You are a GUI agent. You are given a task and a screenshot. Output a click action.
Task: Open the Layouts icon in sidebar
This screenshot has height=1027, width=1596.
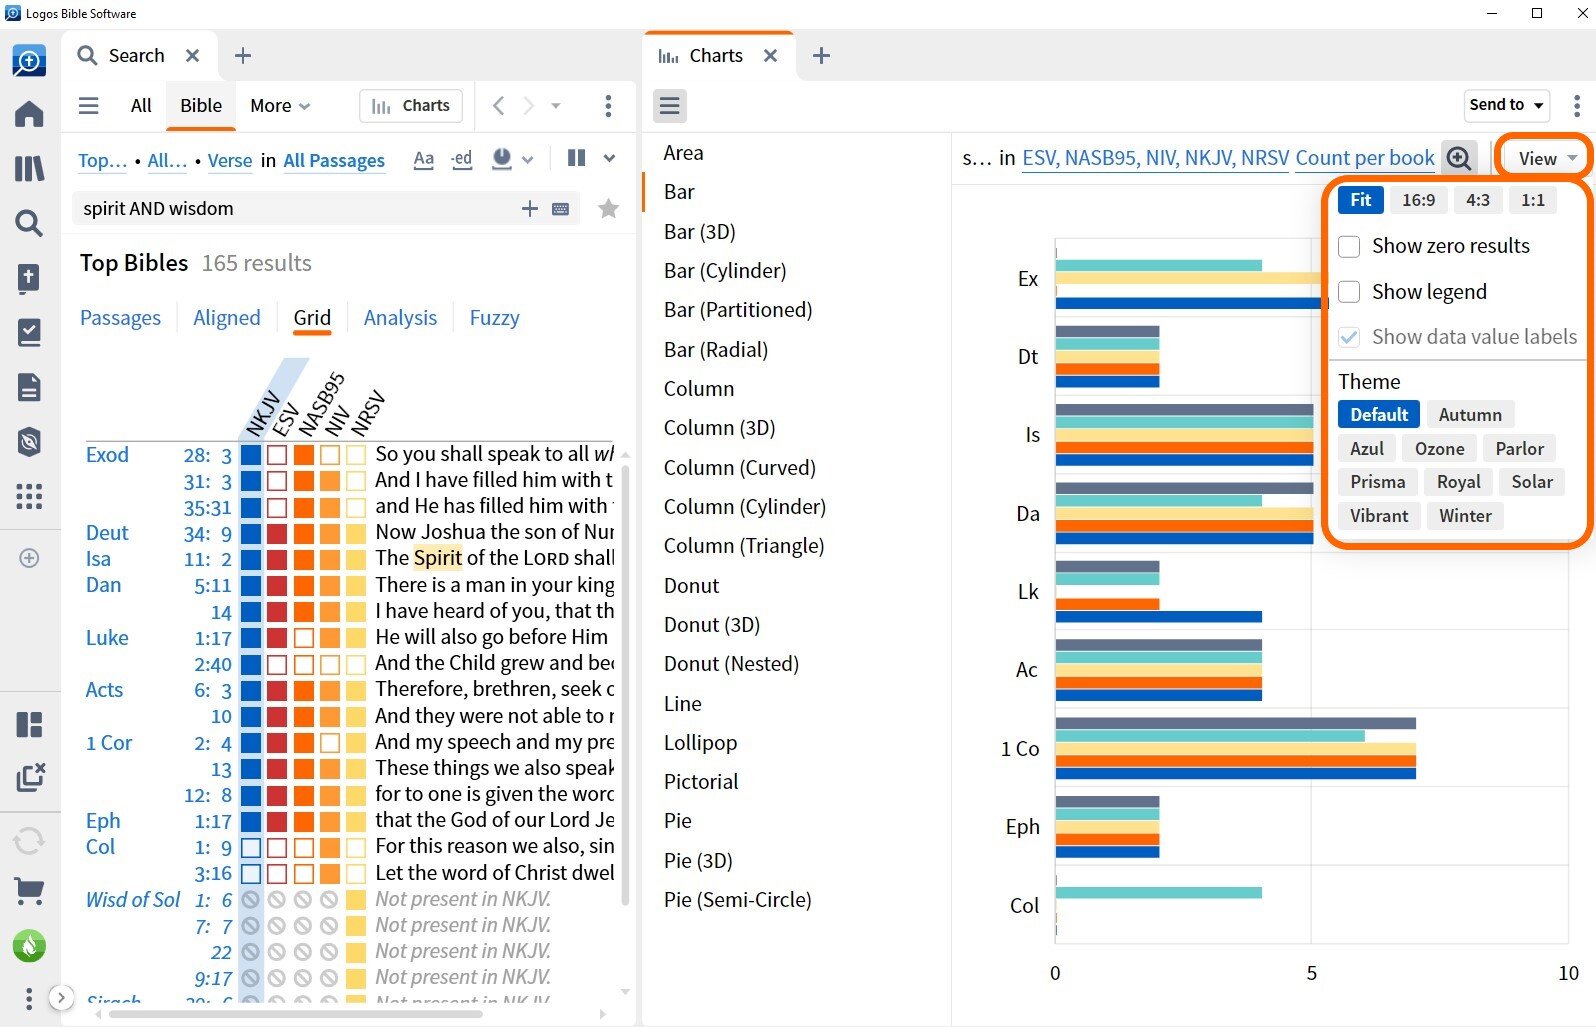click(x=29, y=724)
